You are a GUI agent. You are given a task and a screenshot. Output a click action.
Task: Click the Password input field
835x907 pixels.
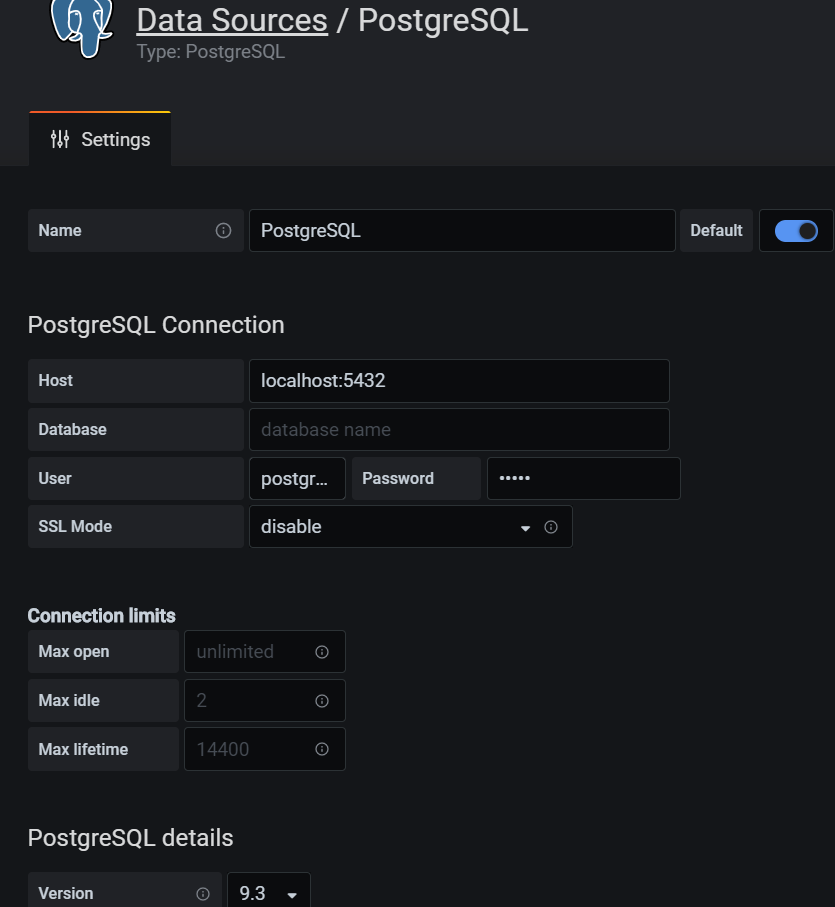(x=583, y=479)
